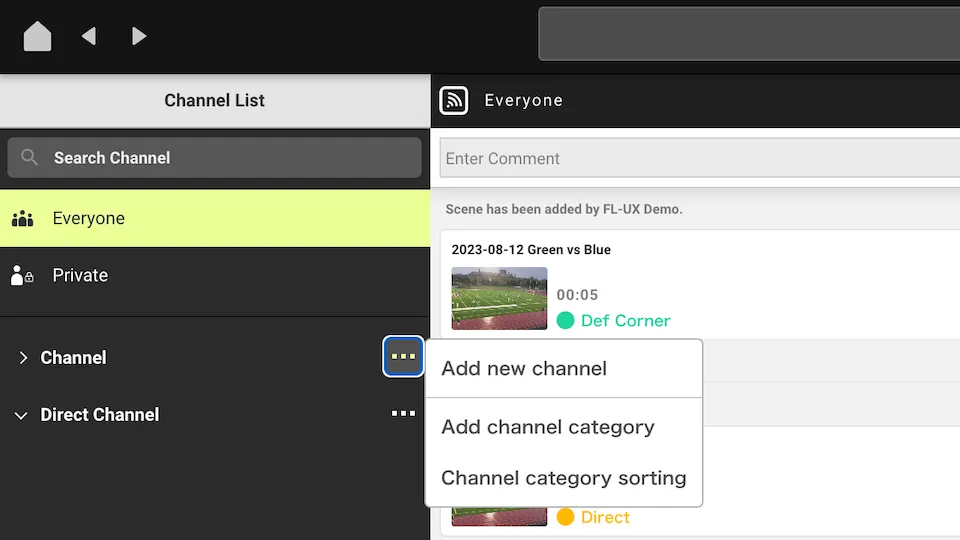Click the 00:05 timestamp
Screen dimensions: 960x540
(x=577, y=295)
